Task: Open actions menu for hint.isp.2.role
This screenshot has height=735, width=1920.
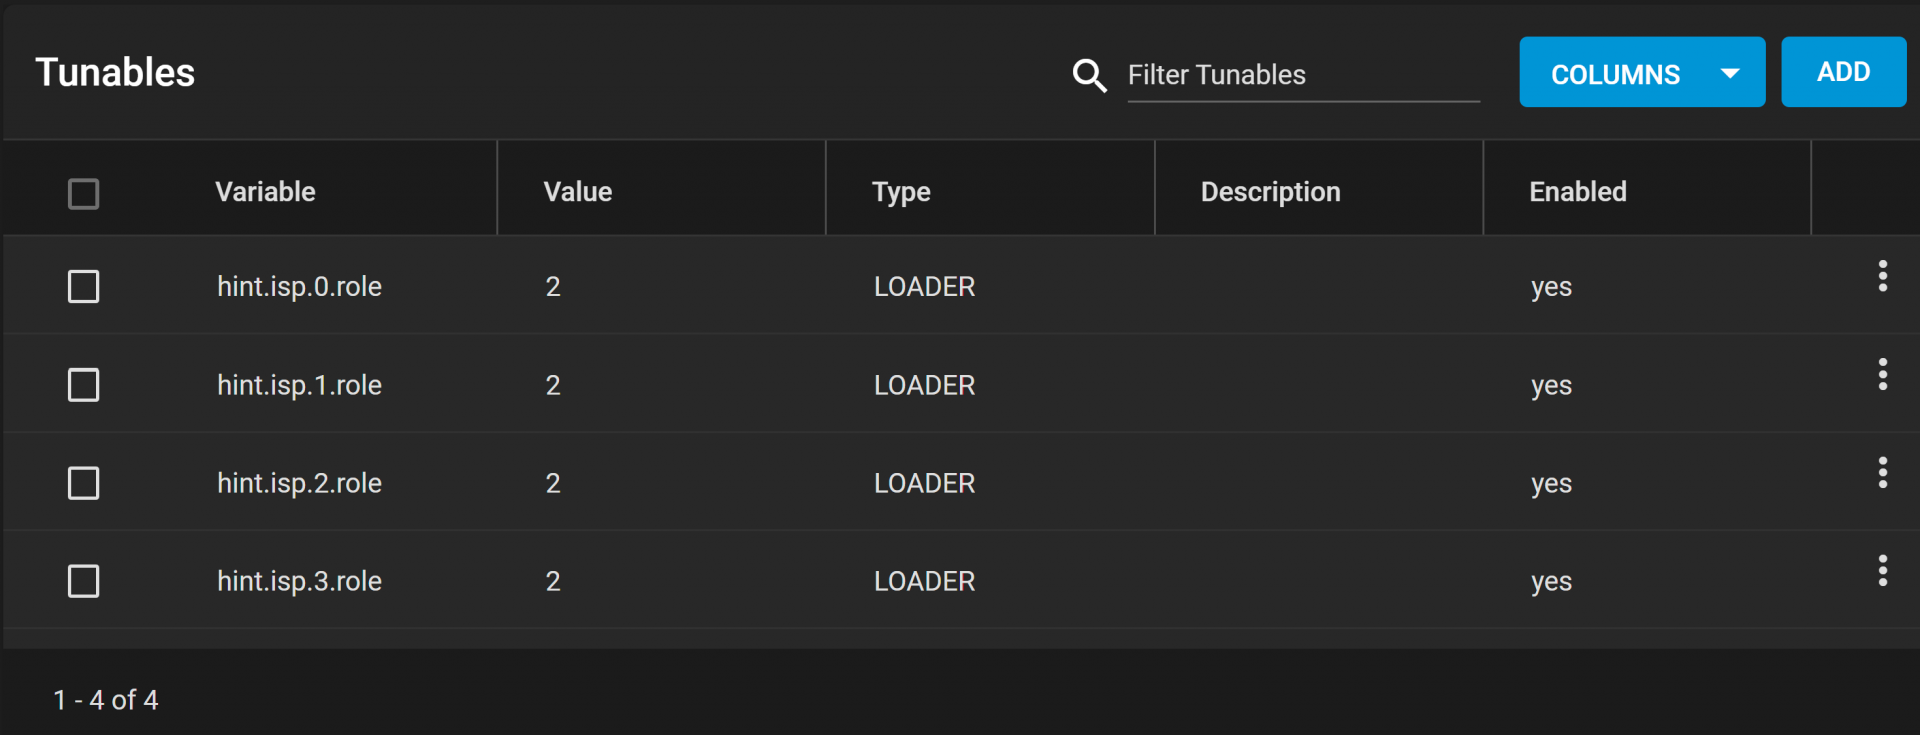Action: pyautogui.click(x=1882, y=472)
